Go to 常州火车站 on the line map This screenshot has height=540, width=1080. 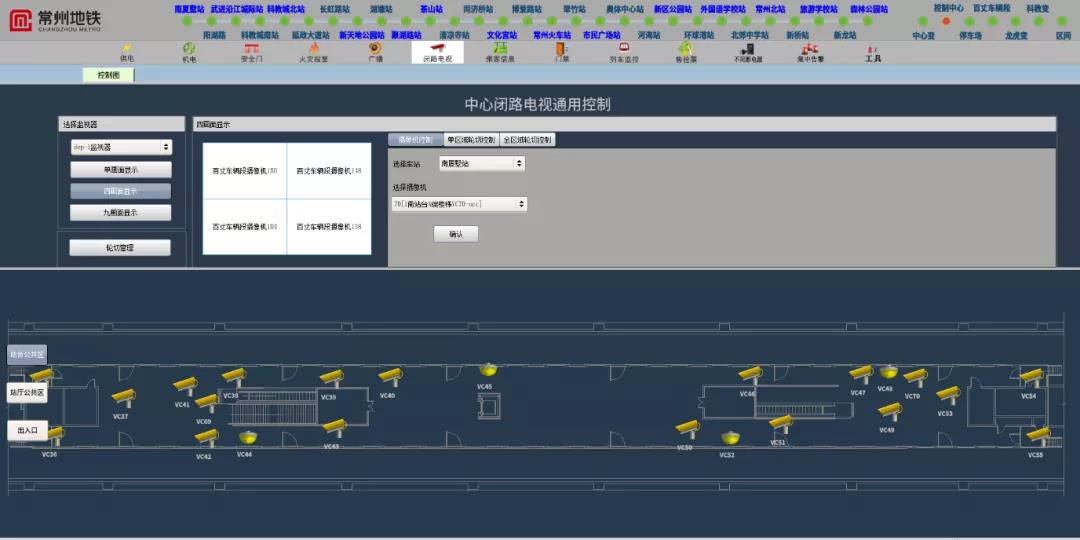553,34
